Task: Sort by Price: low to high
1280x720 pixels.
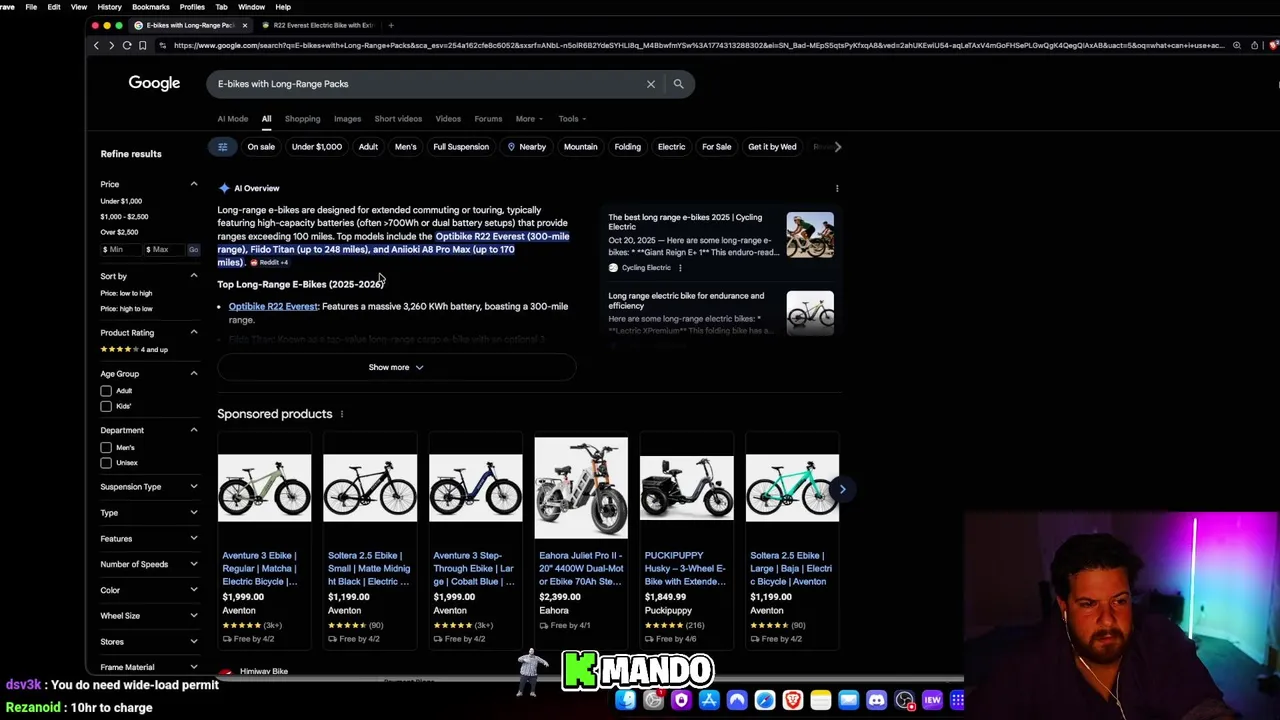Action: pos(126,293)
